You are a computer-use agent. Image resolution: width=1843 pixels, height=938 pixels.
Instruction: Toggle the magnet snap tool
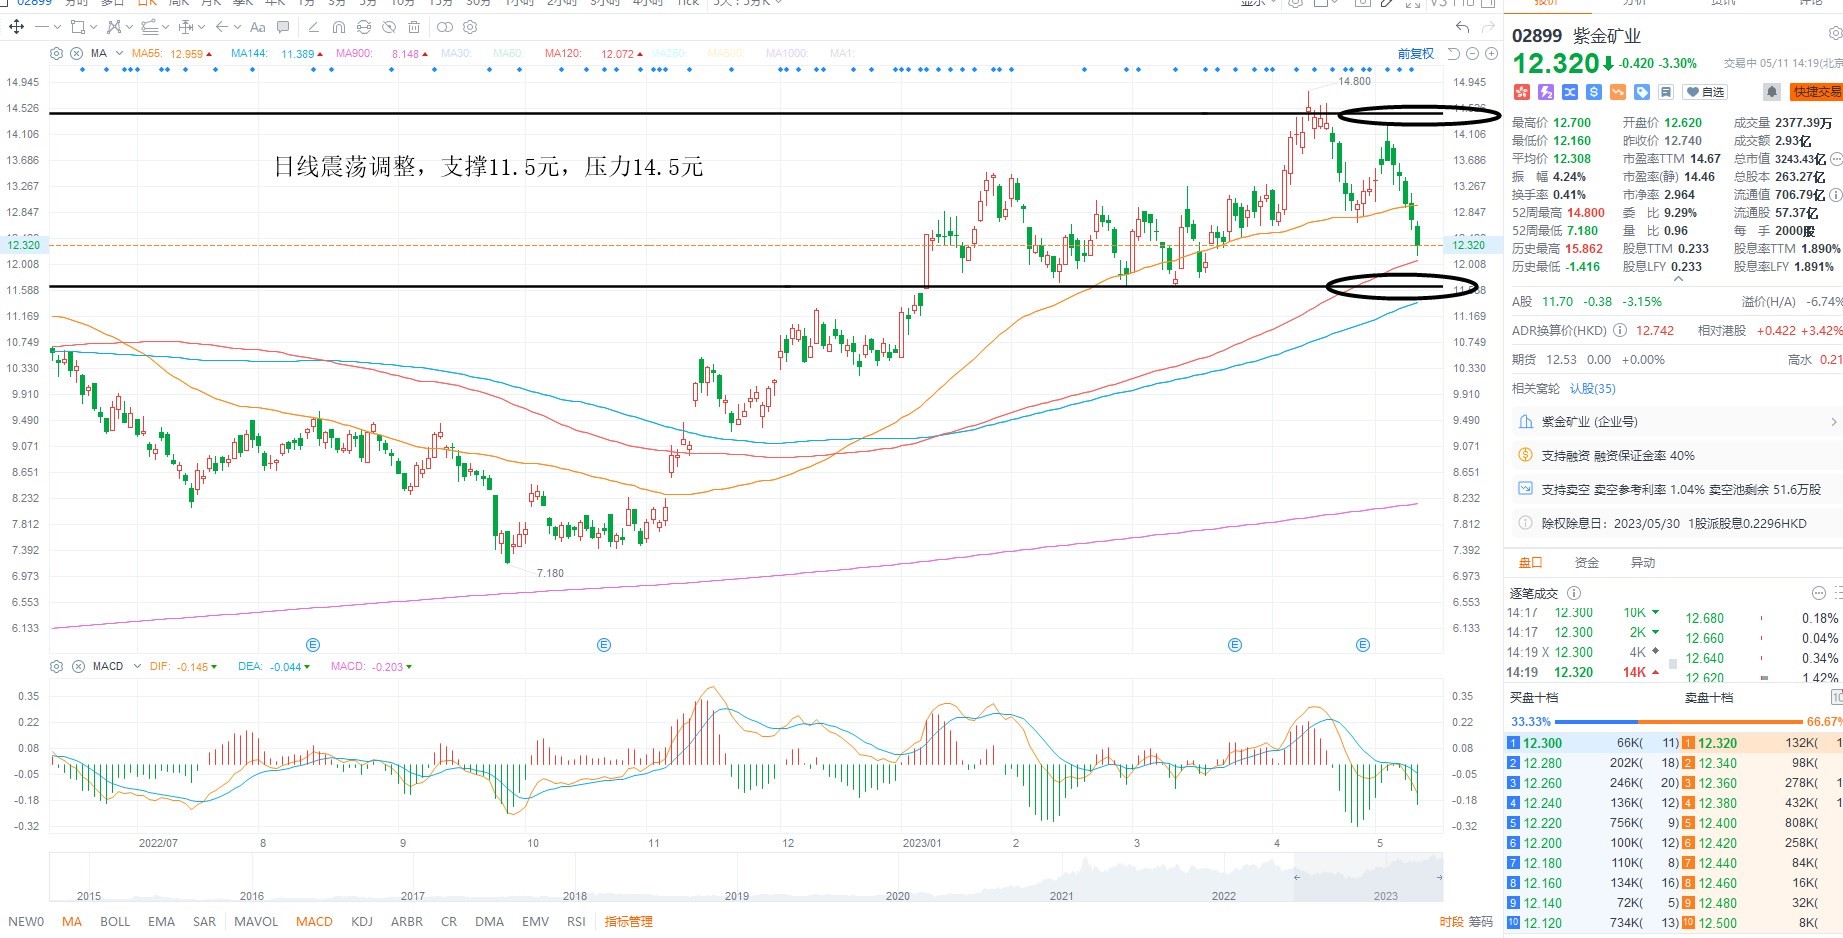[x=339, y=27]
